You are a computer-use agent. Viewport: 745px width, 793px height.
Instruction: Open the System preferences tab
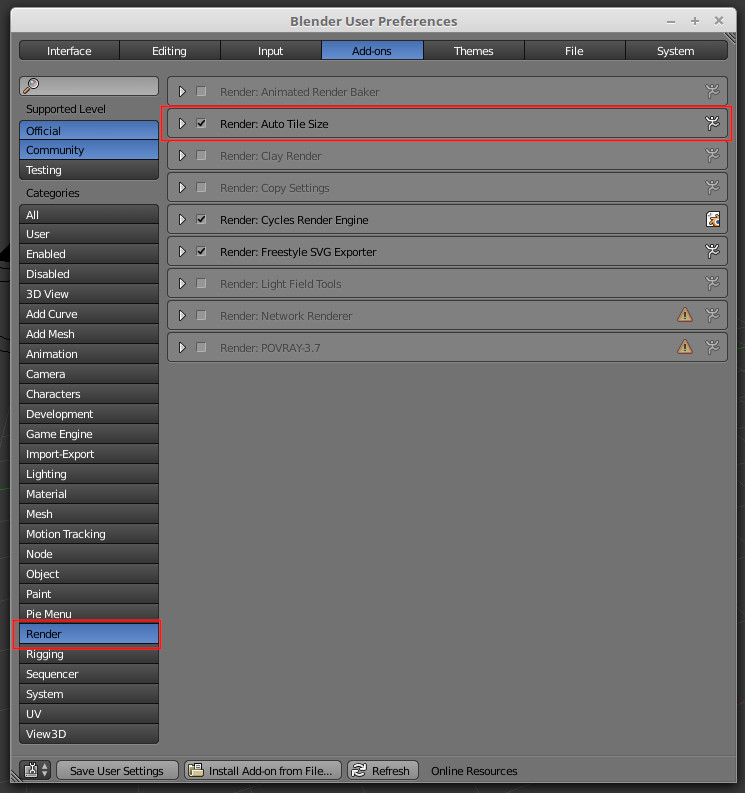(676, 51)
